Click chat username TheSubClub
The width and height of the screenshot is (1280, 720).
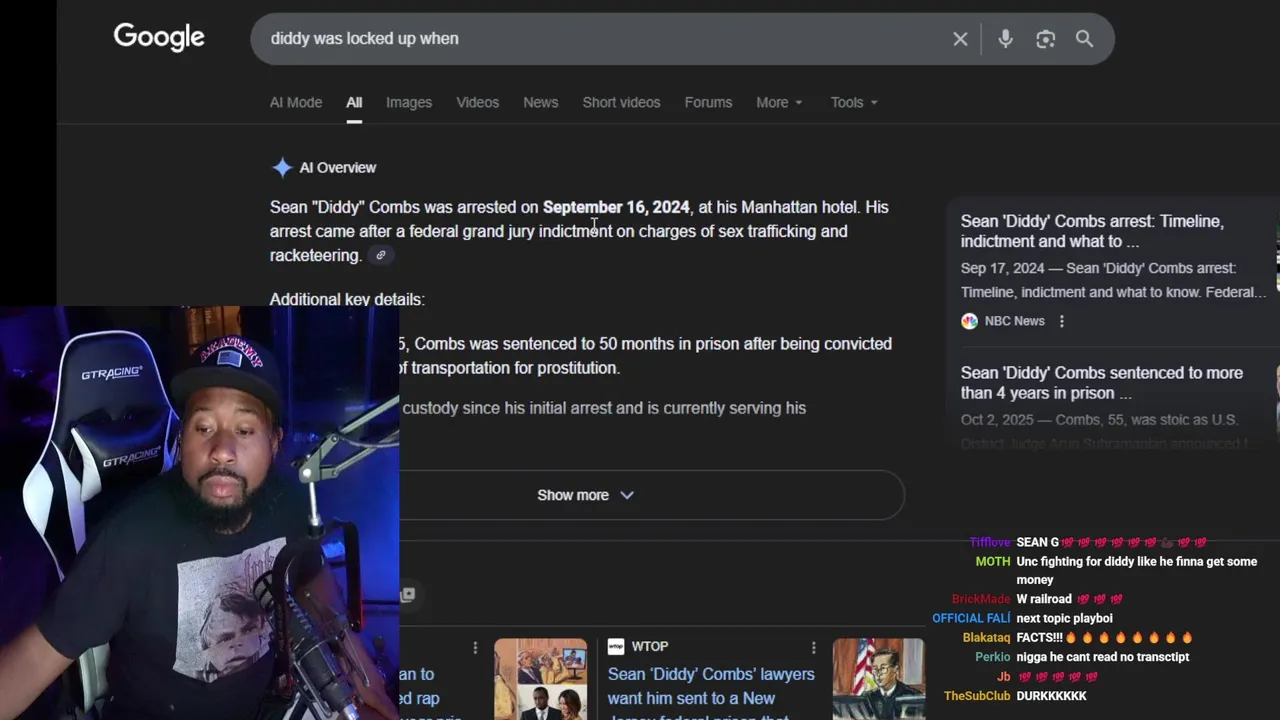[x=977, y=696]
